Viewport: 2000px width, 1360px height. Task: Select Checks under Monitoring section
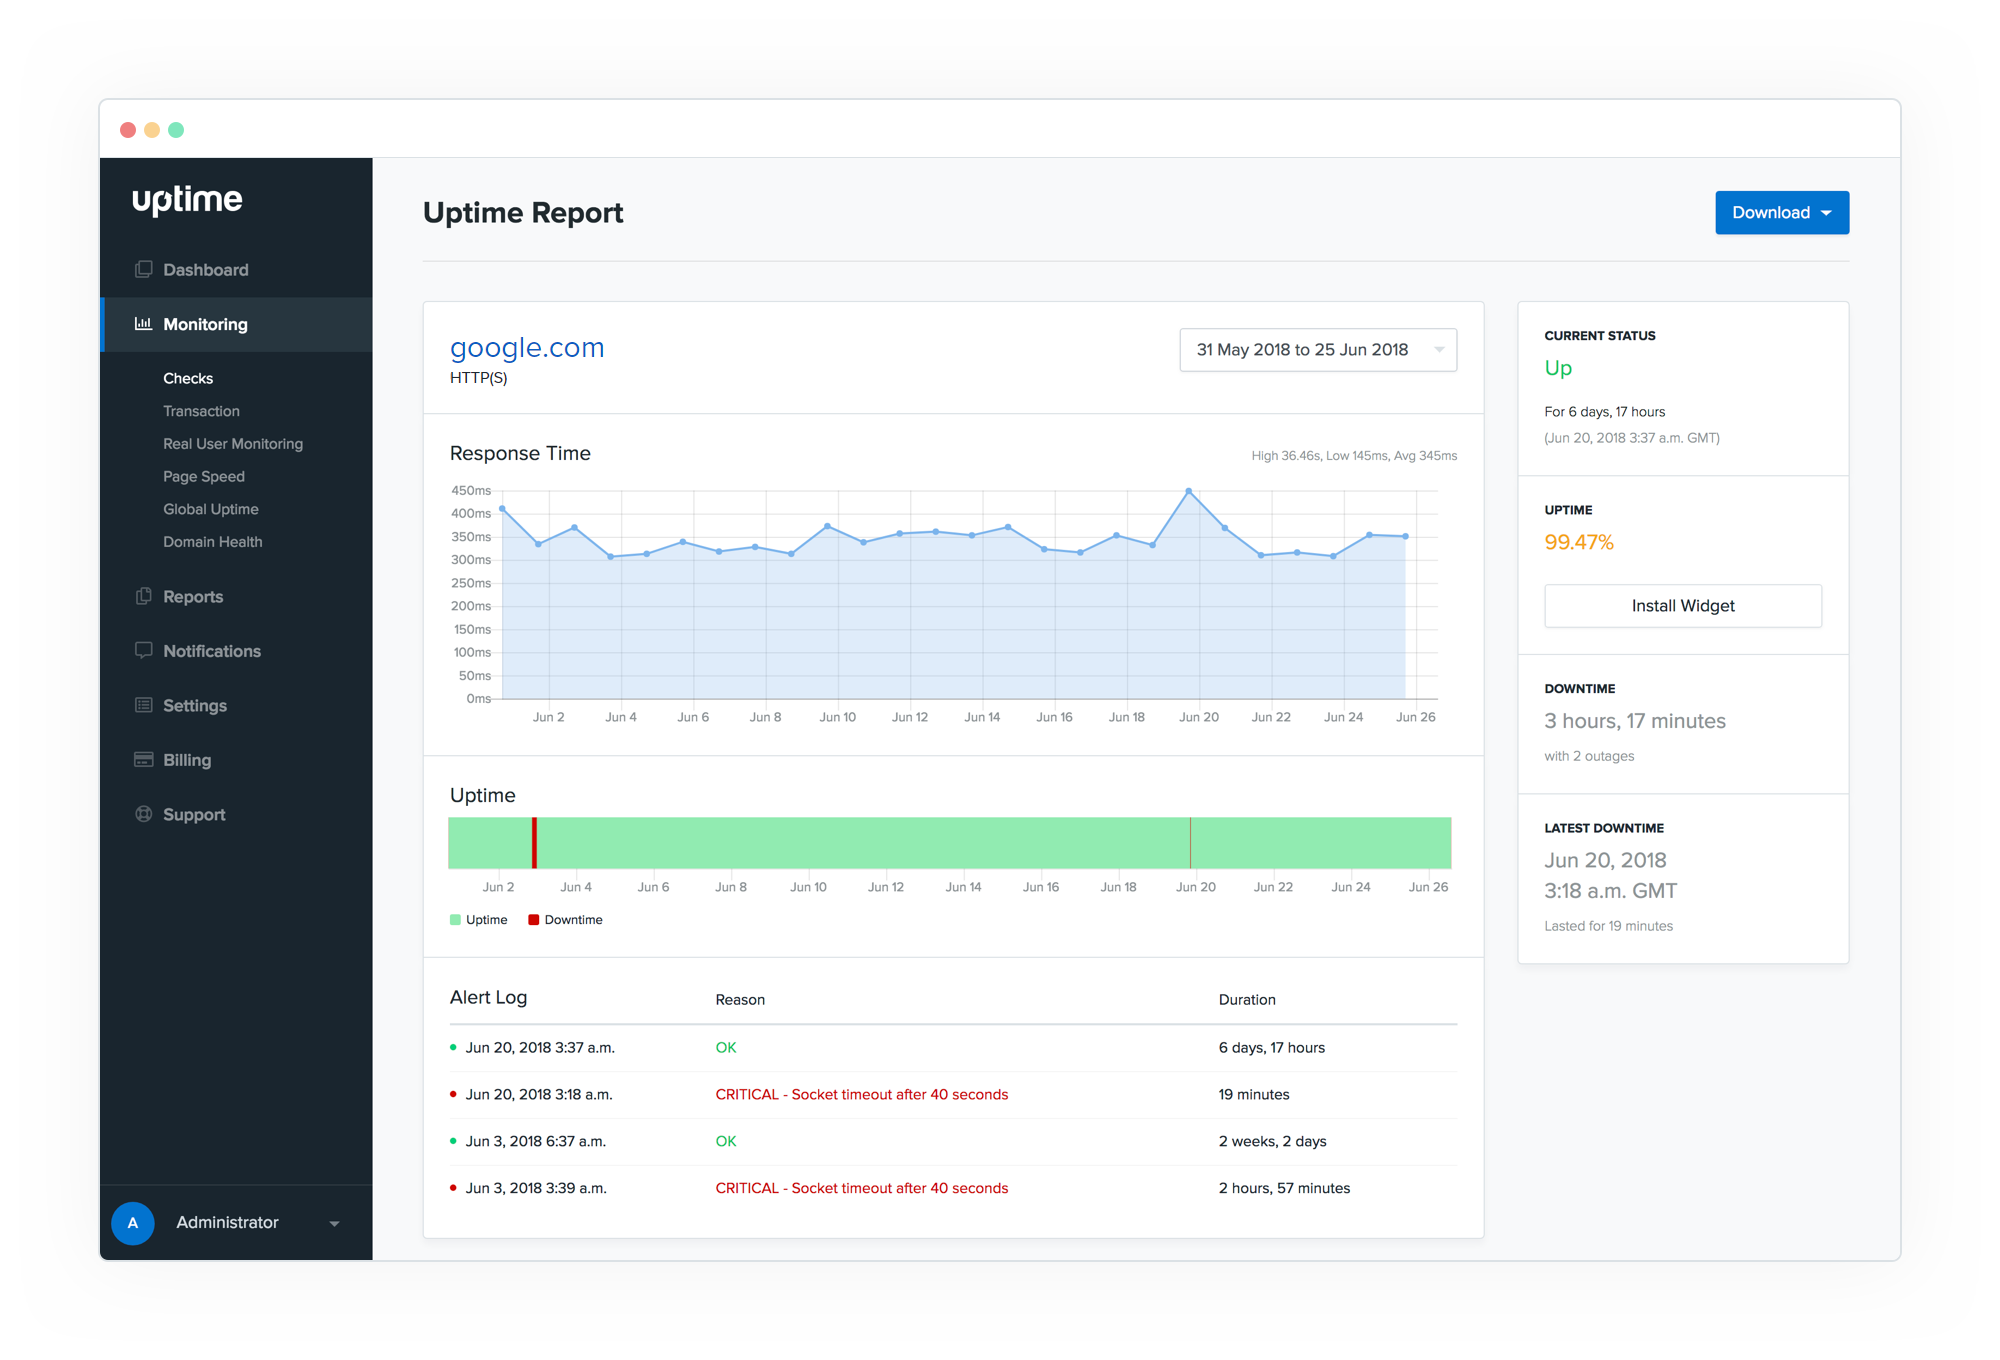click(187, 378)
